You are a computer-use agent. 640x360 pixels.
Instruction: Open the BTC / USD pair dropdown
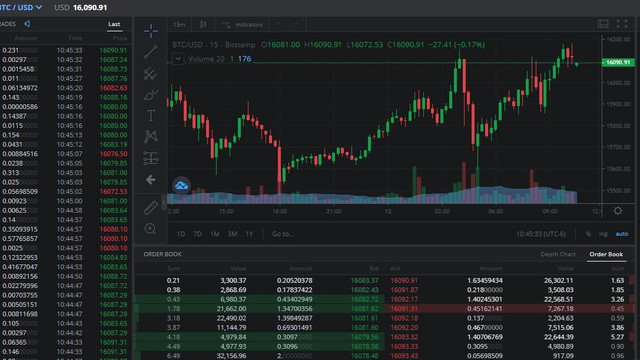pyautogui.click(x=20, y=7)
